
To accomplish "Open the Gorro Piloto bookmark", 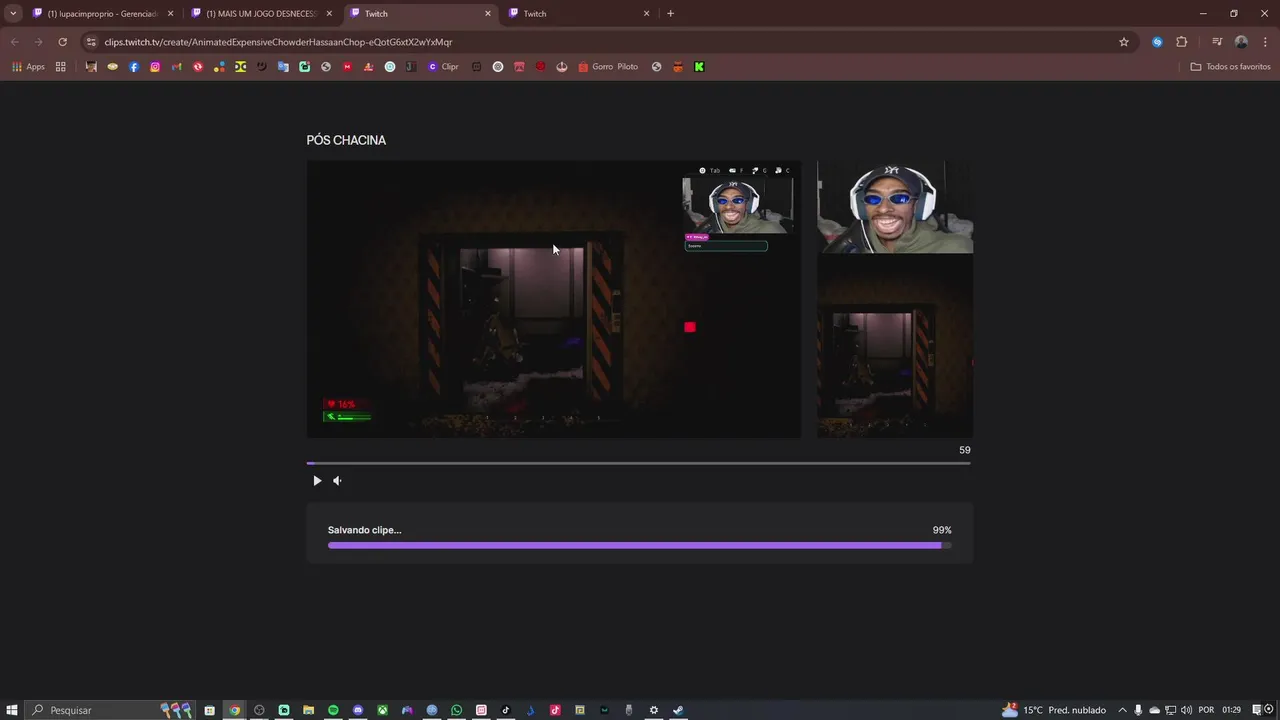I will coord(608,67).
